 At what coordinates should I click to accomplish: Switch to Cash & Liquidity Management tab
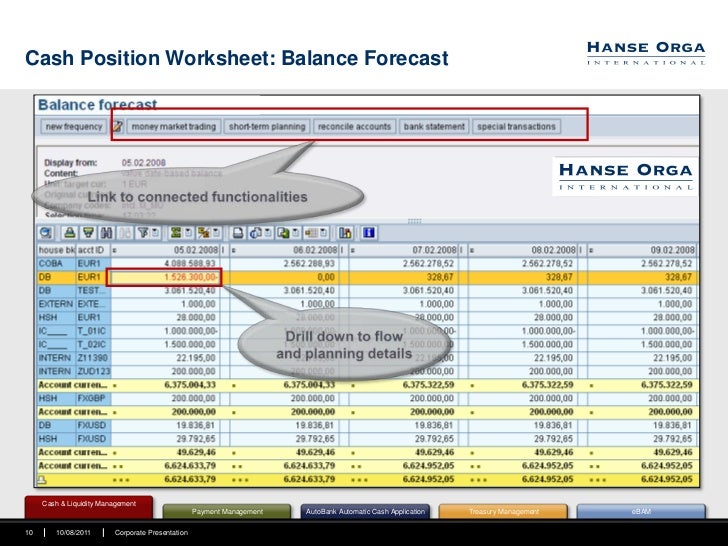coord(89,507)
